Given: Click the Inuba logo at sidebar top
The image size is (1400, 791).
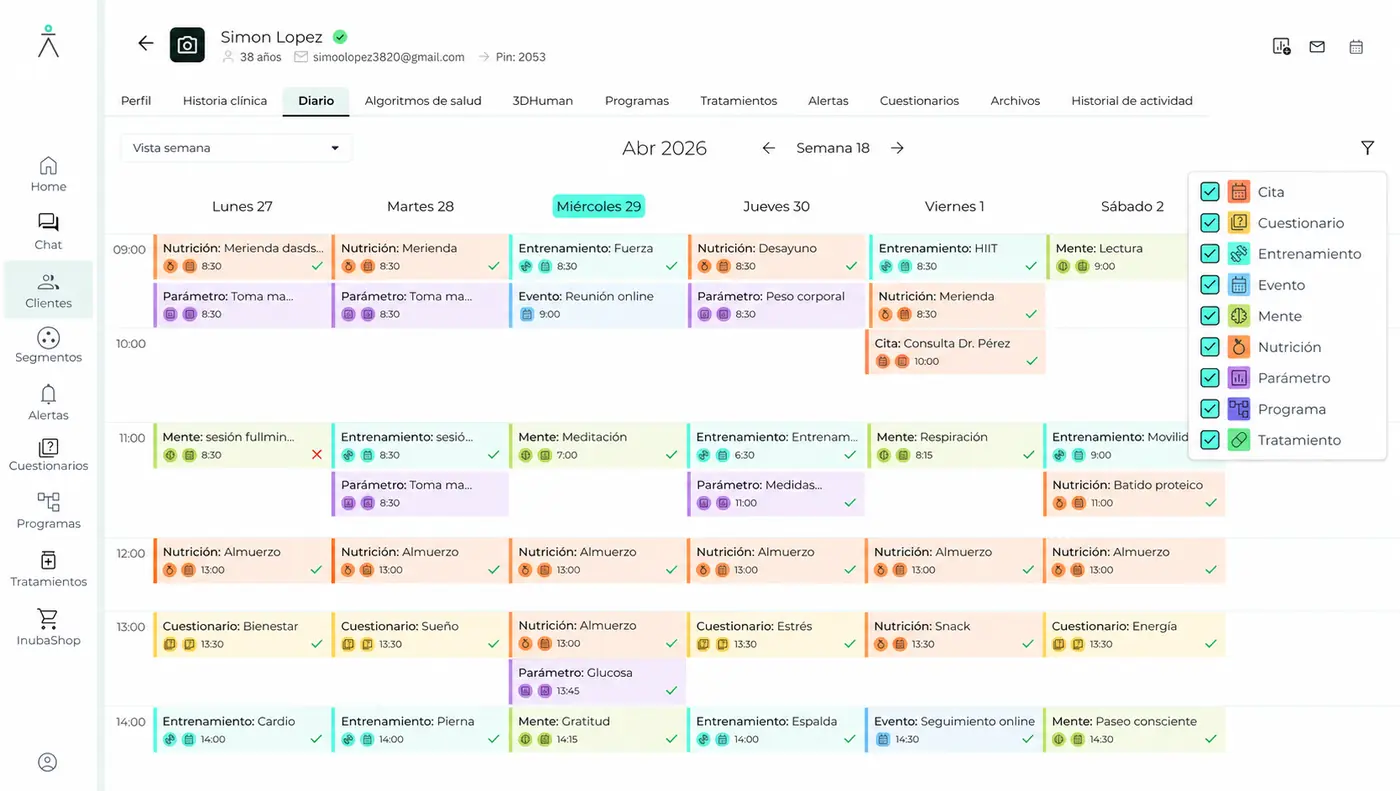Looking at the screenshot, I should point(48,41).
